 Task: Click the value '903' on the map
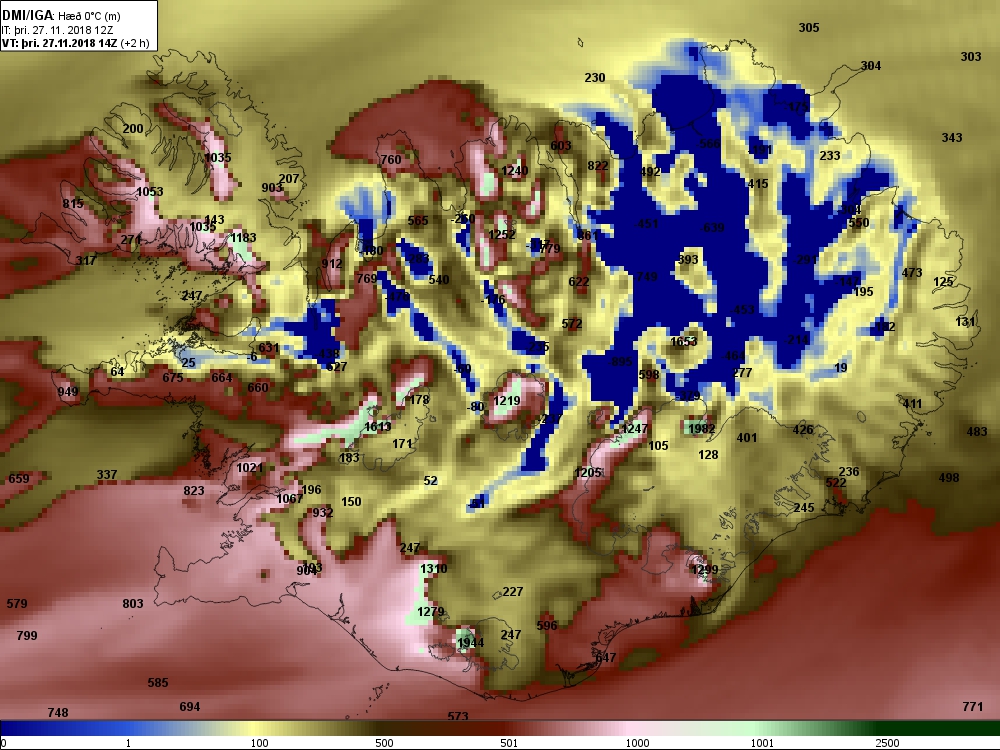point(272,188)
